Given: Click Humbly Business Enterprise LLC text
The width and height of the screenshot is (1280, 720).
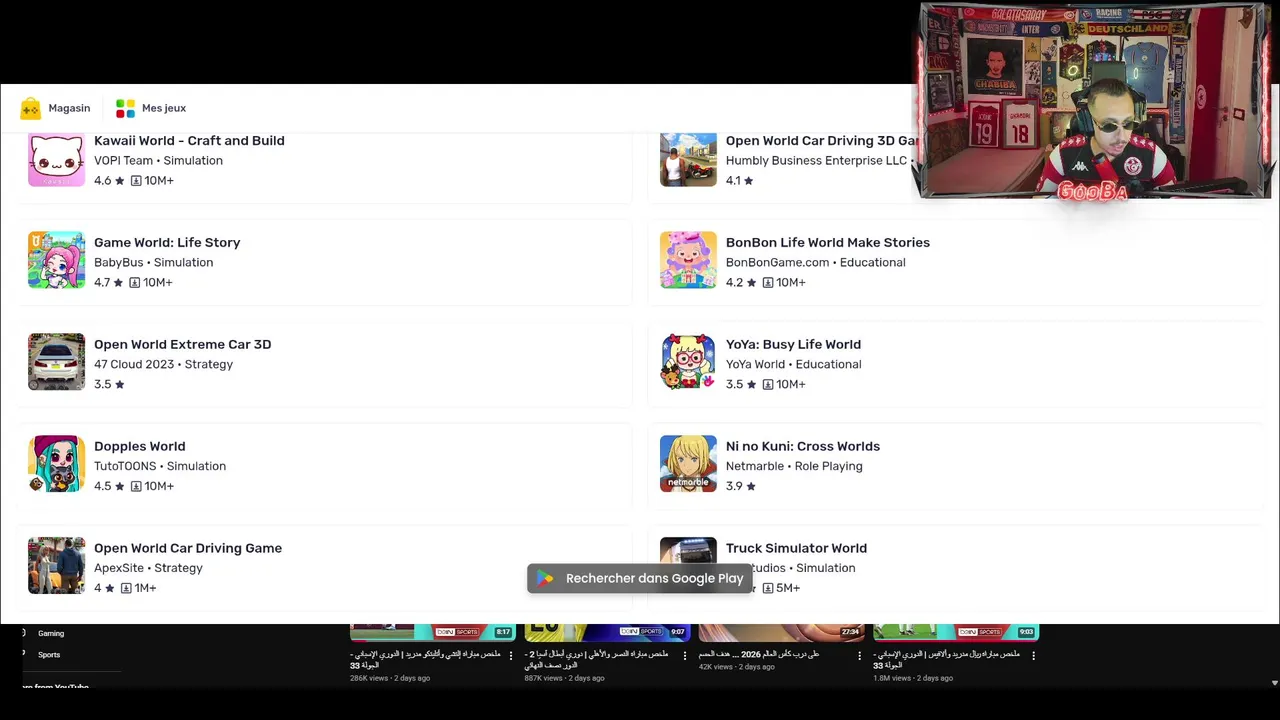Looking at the screenshot, I should (816, 161).
